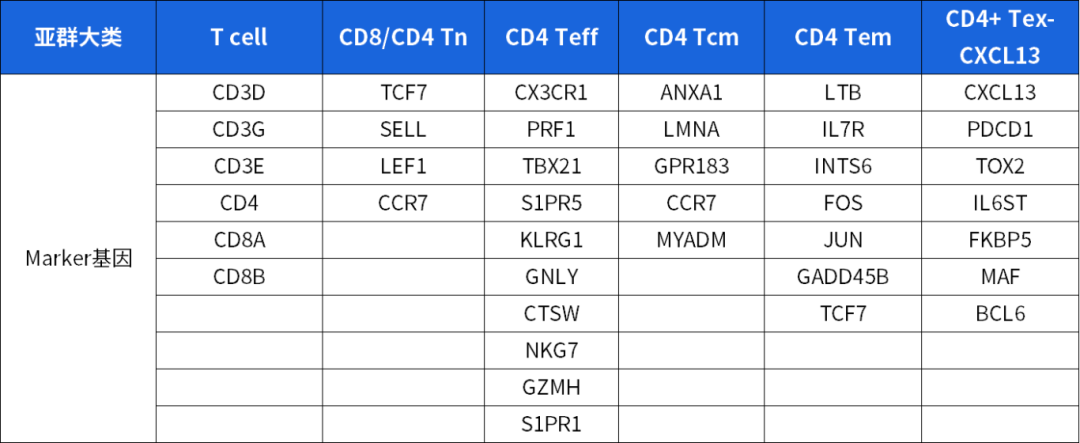The image size is (1080, 443).
Task: Select the "T cell" column header
Action: [x=239, y=38]
